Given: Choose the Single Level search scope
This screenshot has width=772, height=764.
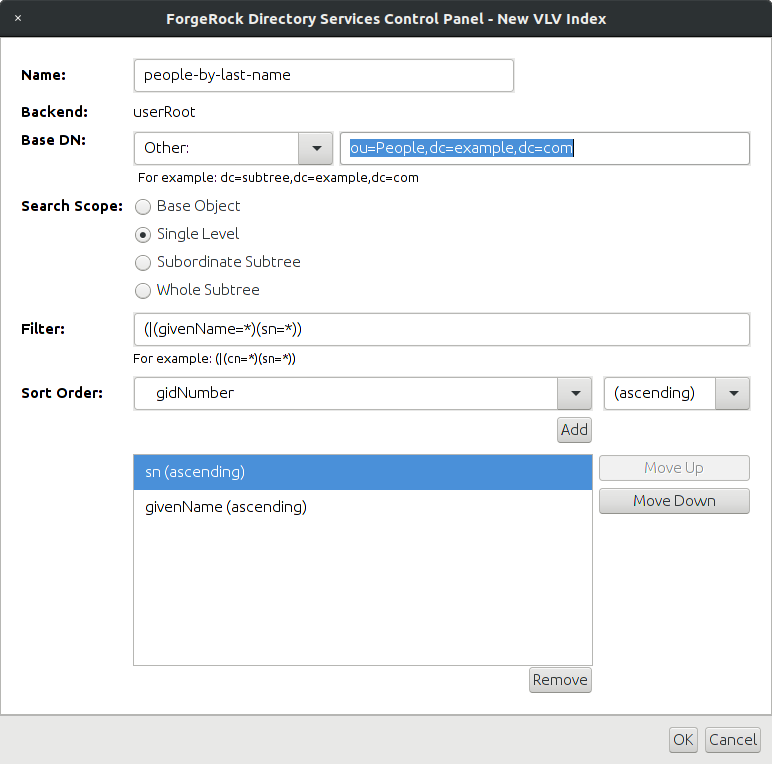Looking at the screenshot, I should (143, 235).
